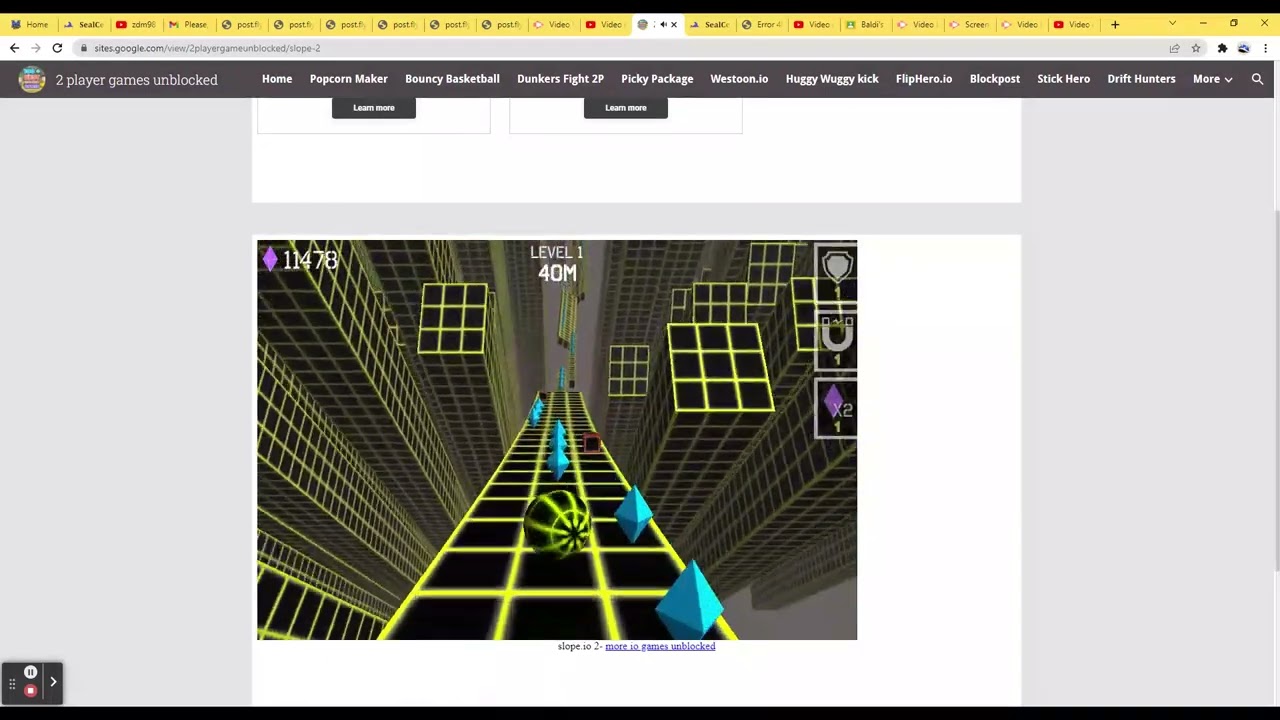This screenshot has height=720, width=1280.
Task: Close the active Slope 2 tab
Action: (x=674, y=24)
